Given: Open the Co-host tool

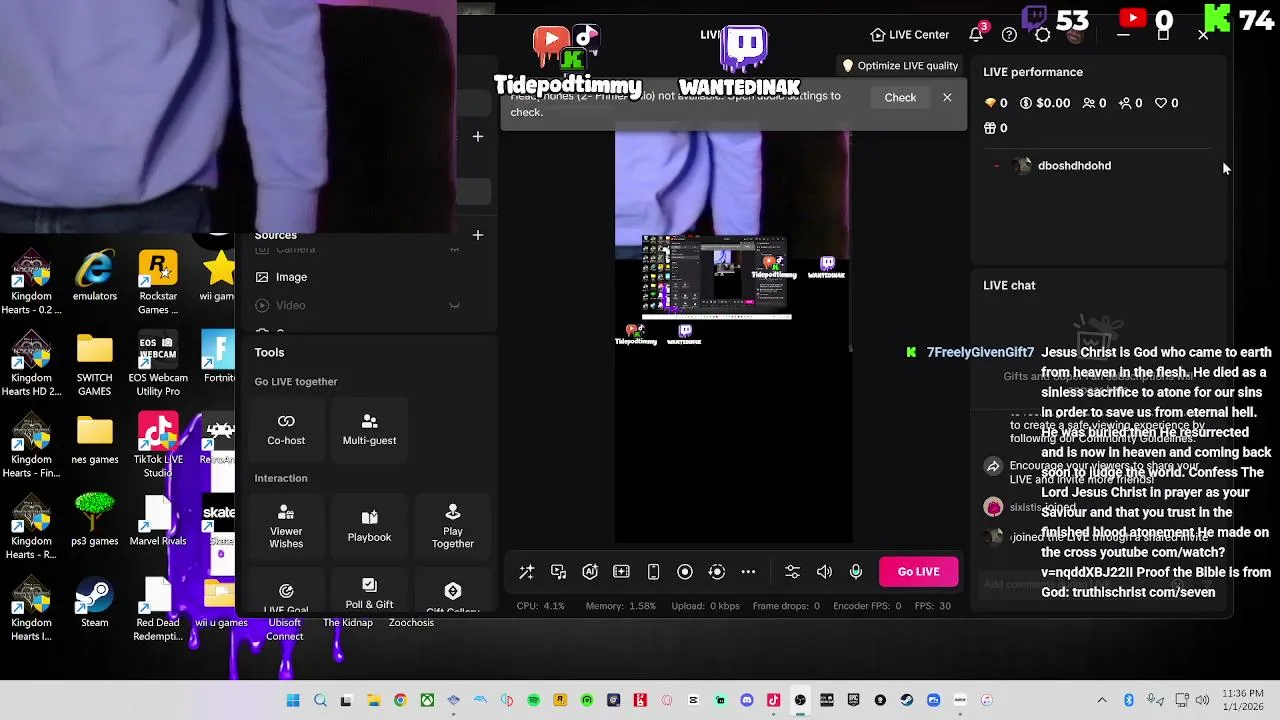Looking at the screenshot, I should click(x=286, y=429).
